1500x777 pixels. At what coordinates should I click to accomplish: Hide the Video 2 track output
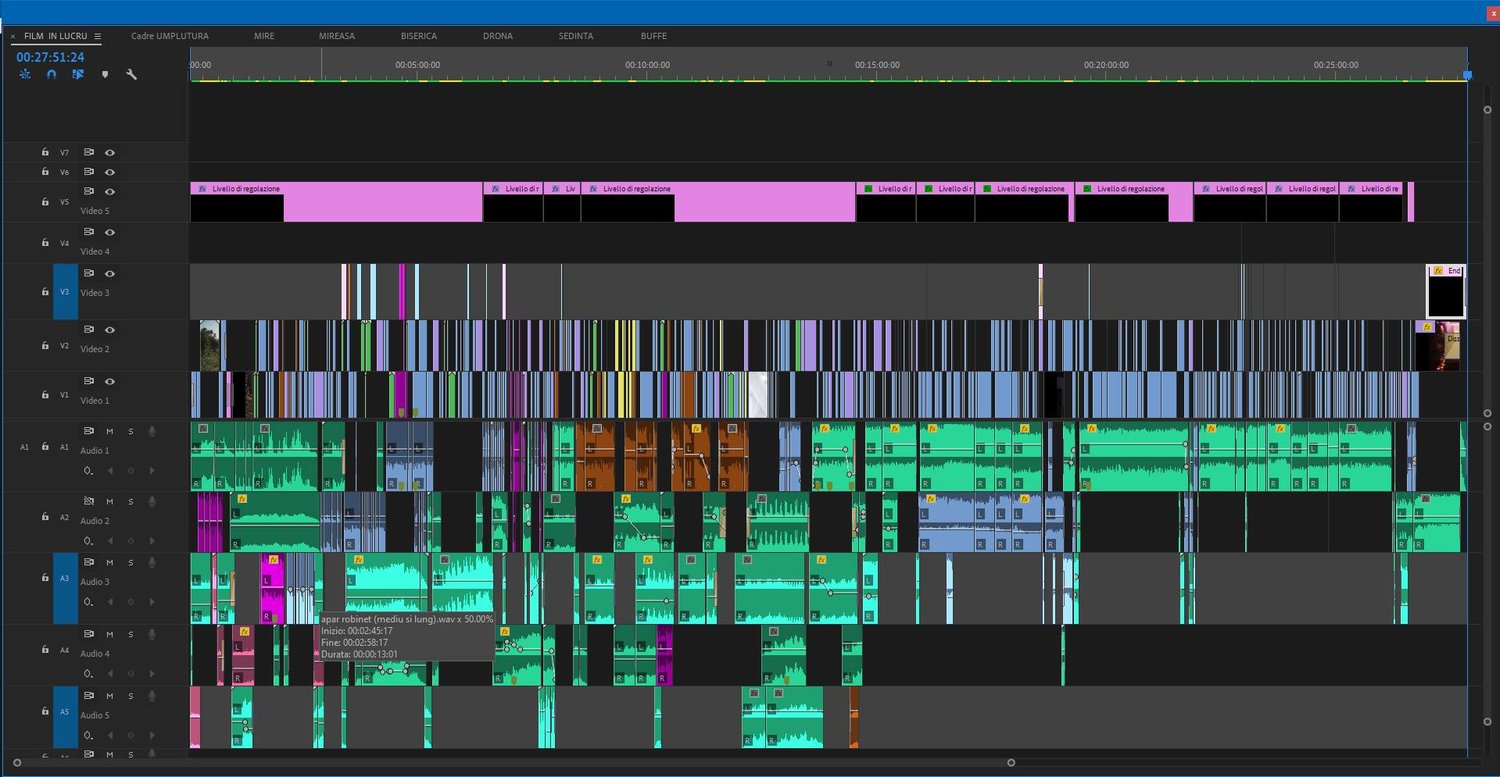110,329
